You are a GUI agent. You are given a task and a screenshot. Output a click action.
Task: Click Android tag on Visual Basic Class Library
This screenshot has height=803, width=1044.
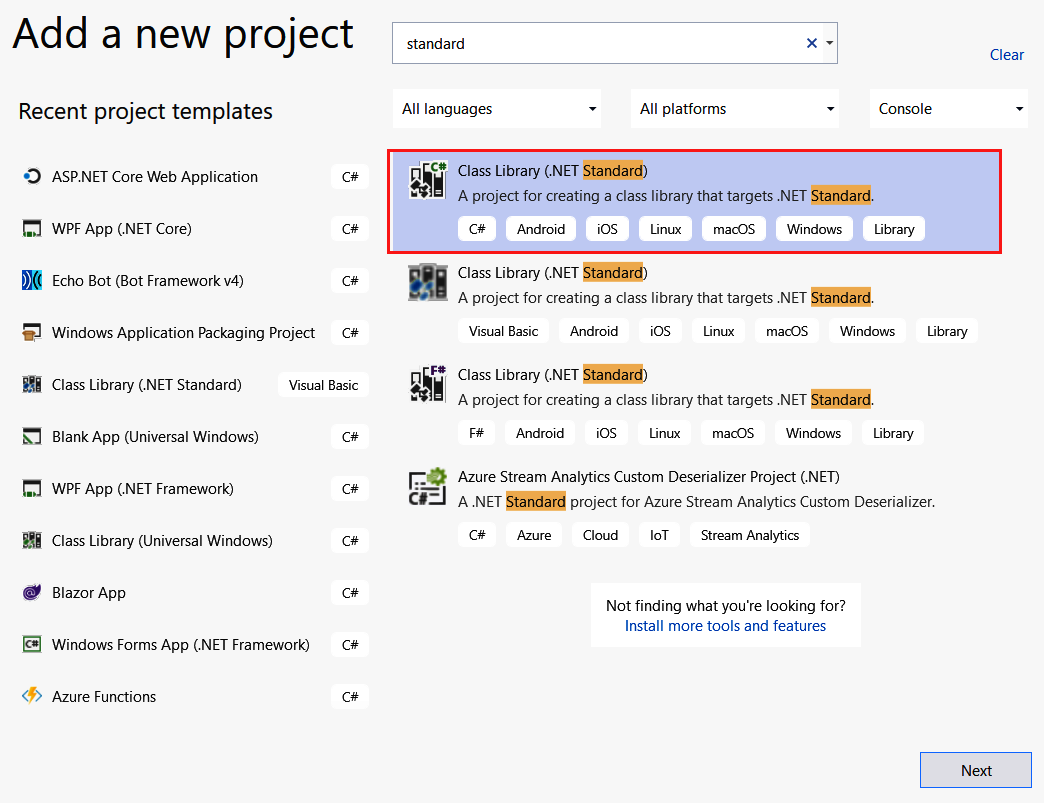point(594,331)
